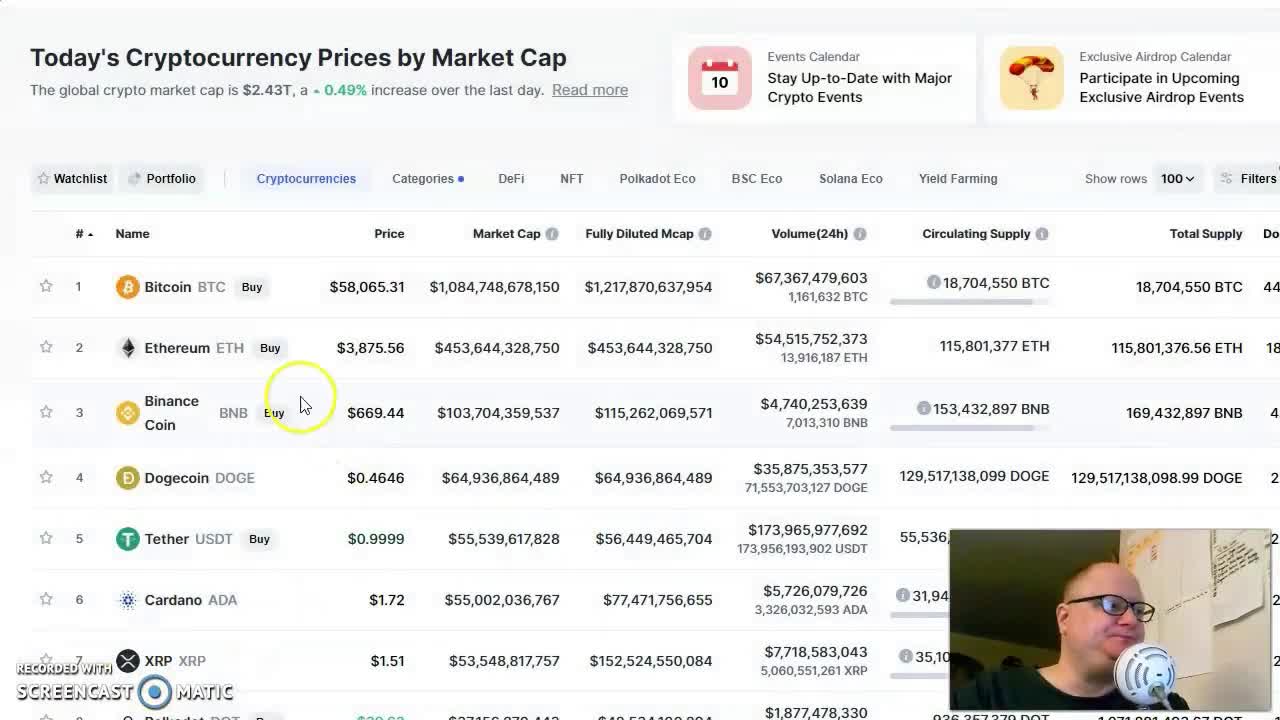Click the Cardano logo icon
The width and height of the screenshot is (1280, 720).
pyautogui.click(x=127, y=600)
